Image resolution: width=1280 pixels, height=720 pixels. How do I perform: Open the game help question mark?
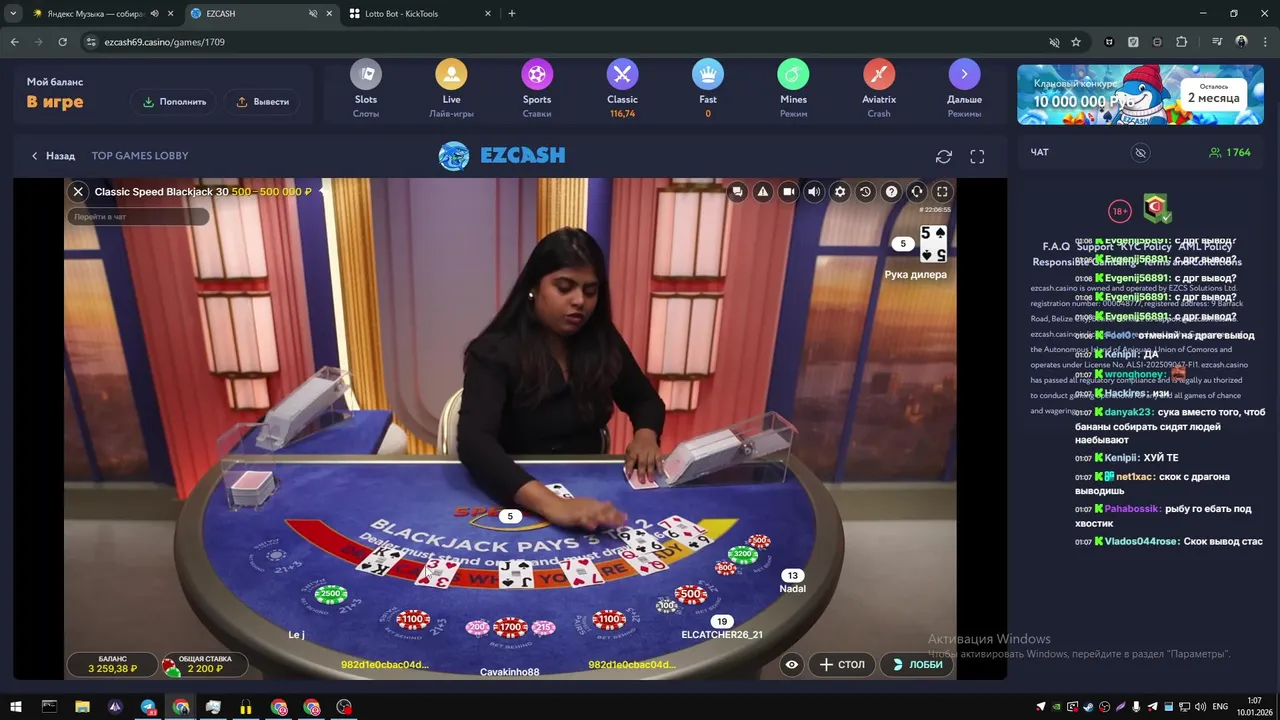(891, 192)
